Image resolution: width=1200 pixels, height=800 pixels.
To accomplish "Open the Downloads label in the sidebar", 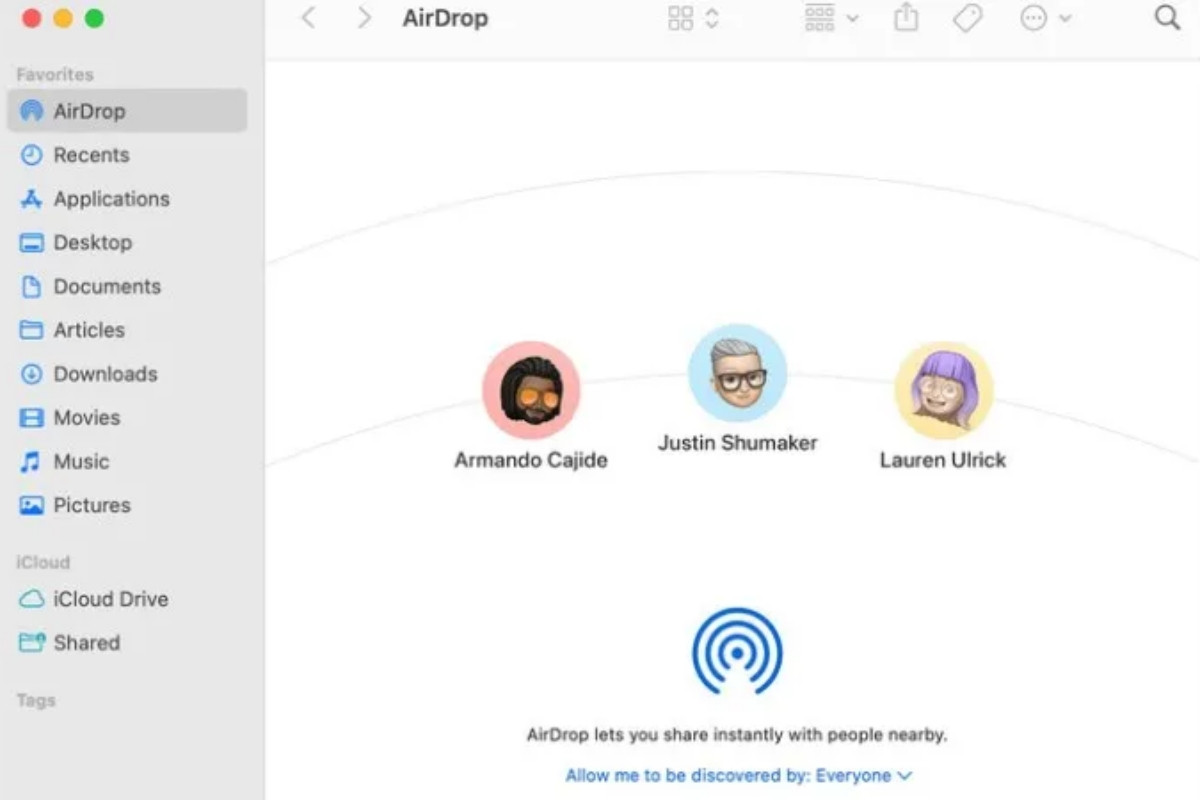I will (106, 374).
